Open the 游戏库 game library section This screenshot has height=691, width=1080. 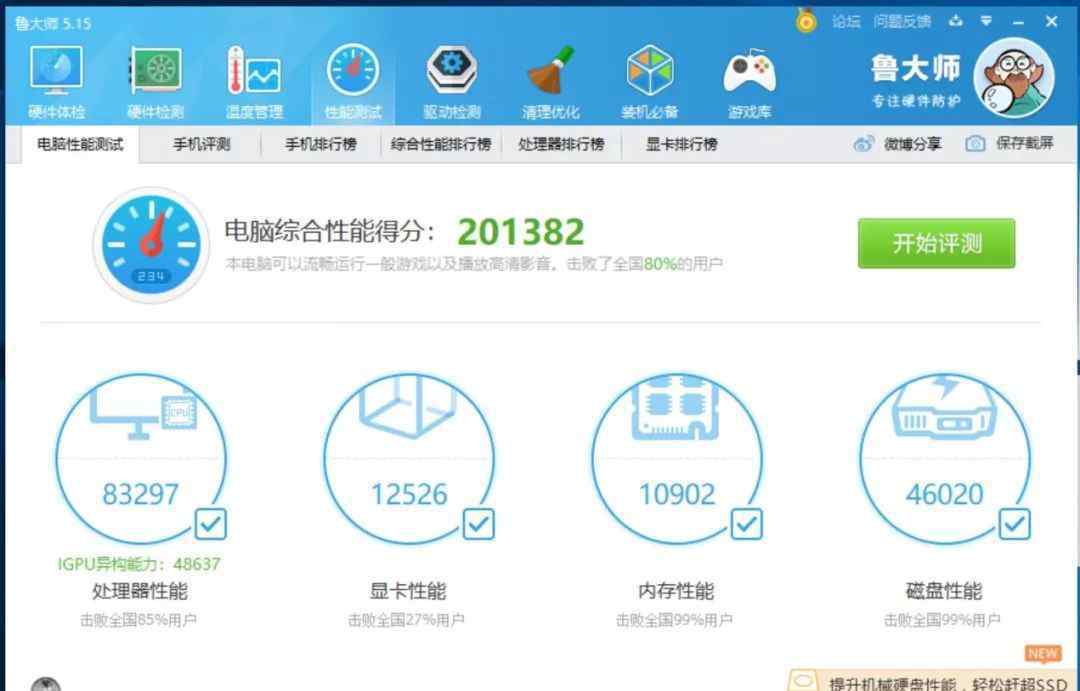tap(749, 81)
